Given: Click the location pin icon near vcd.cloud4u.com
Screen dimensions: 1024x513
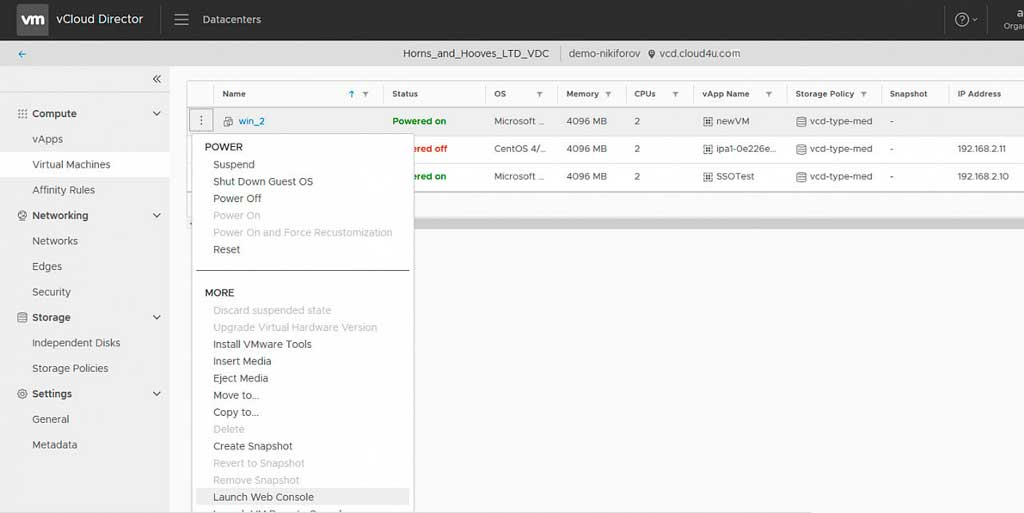Looking at the screenshot, I should coord(651,54).
